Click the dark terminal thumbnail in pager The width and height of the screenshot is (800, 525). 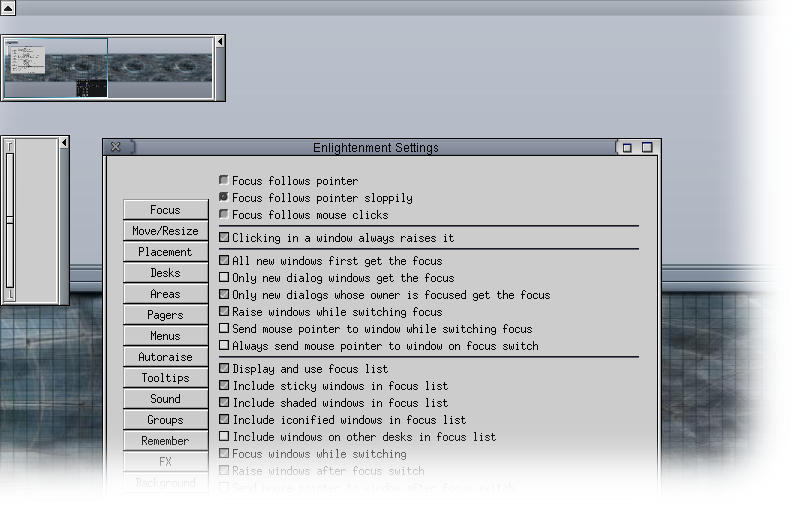tap(92, 88)
